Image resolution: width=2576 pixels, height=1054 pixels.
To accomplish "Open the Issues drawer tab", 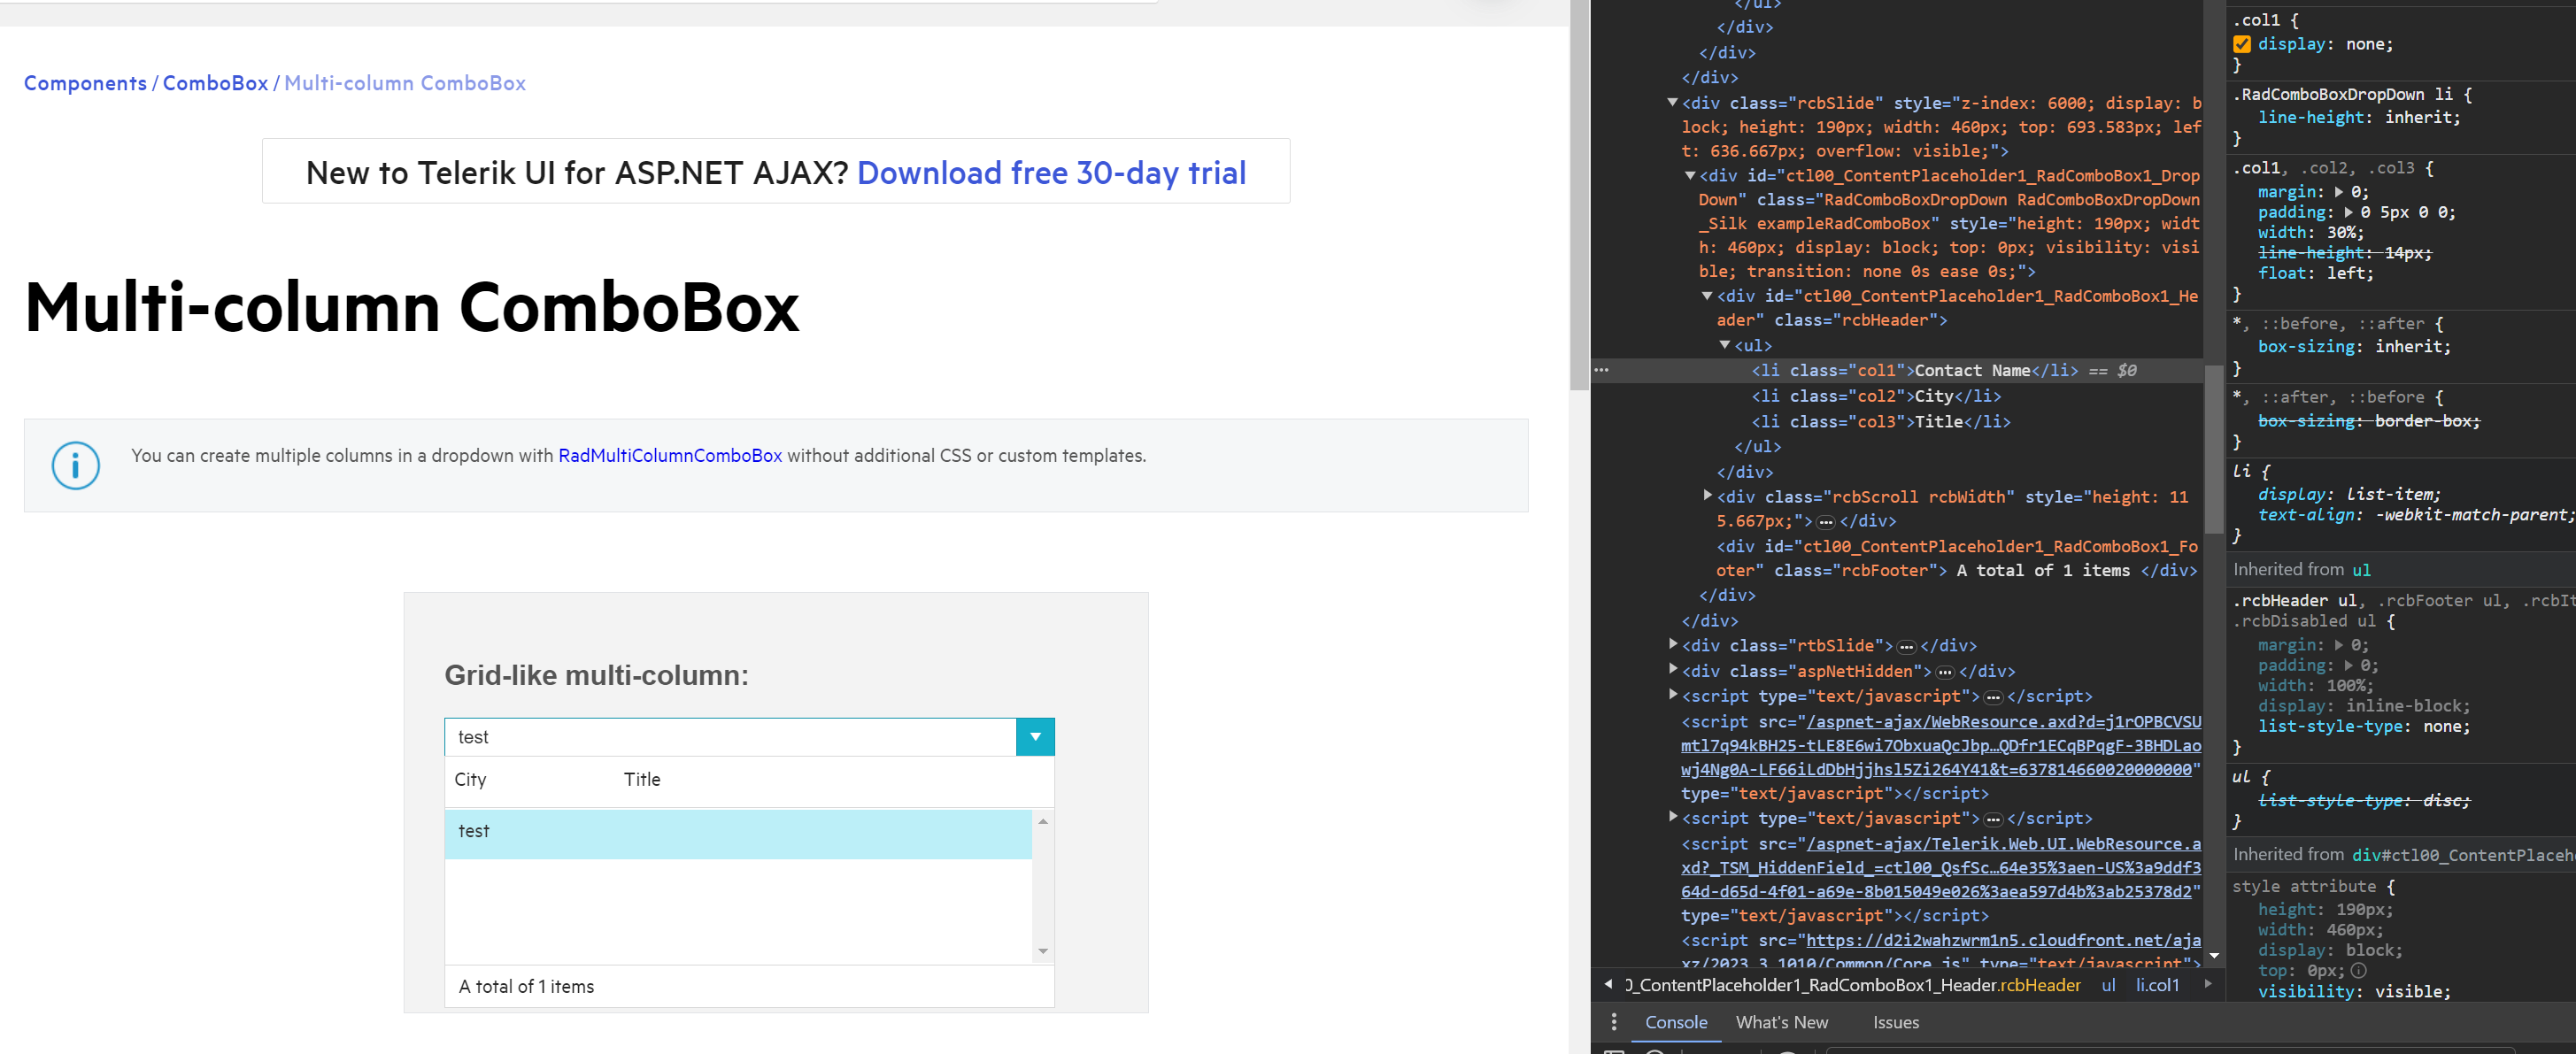I will coord(1895,1022).
